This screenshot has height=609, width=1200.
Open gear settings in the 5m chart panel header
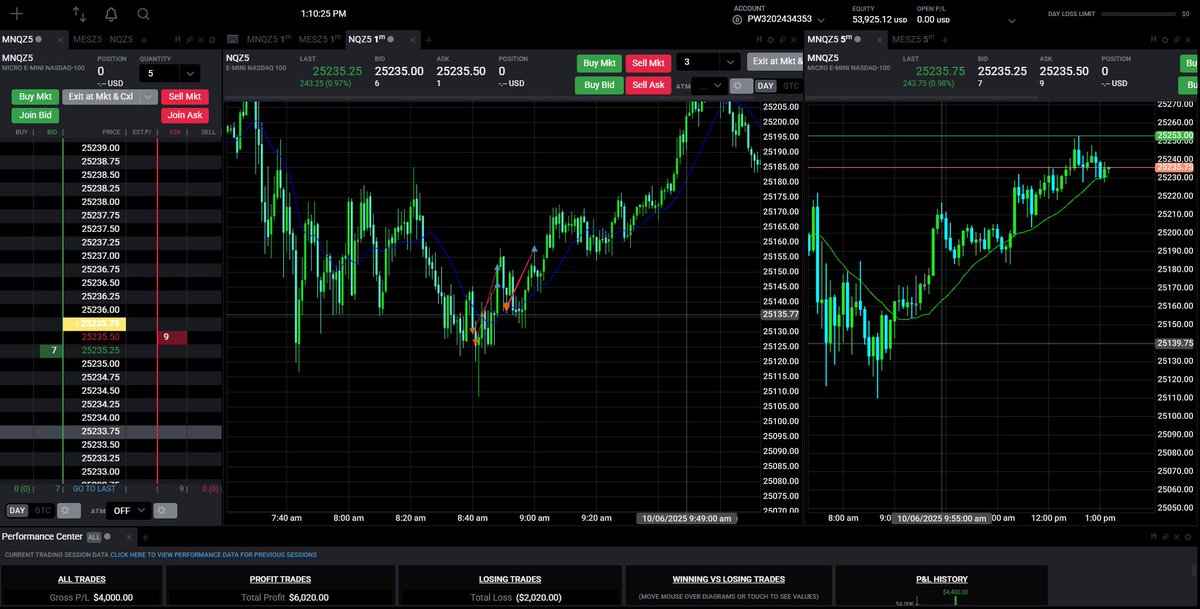pos(1164,39)
